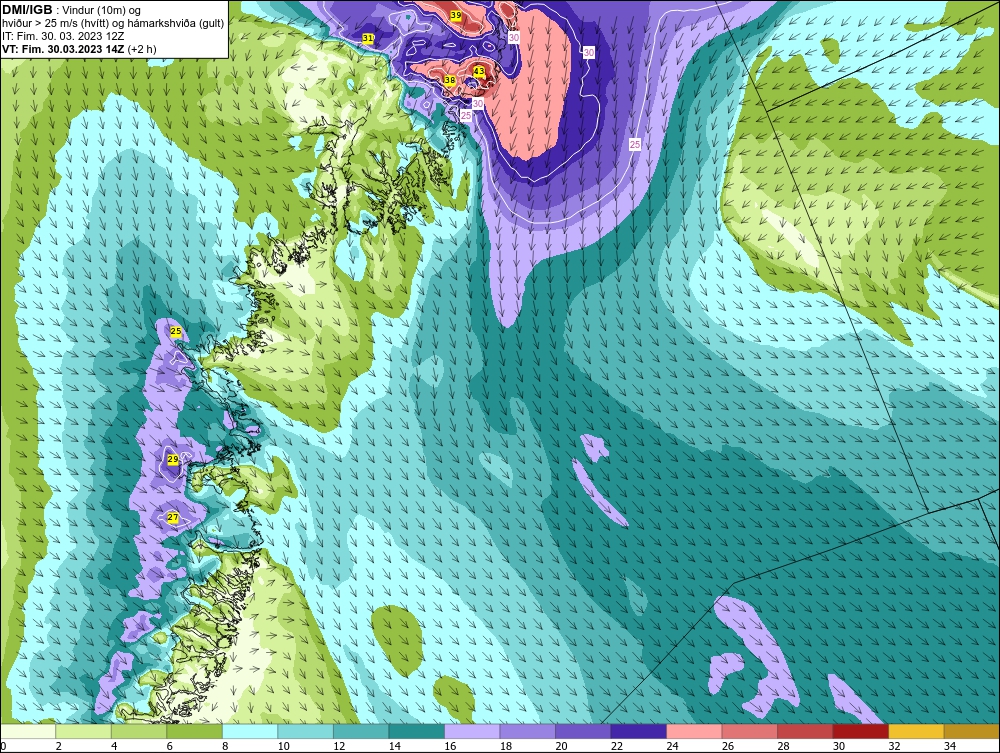The height and width of the screenshot is (753, 1000).
Task: Click the yellow 29 gust maximum label
Action: click(x=173, y=459)
